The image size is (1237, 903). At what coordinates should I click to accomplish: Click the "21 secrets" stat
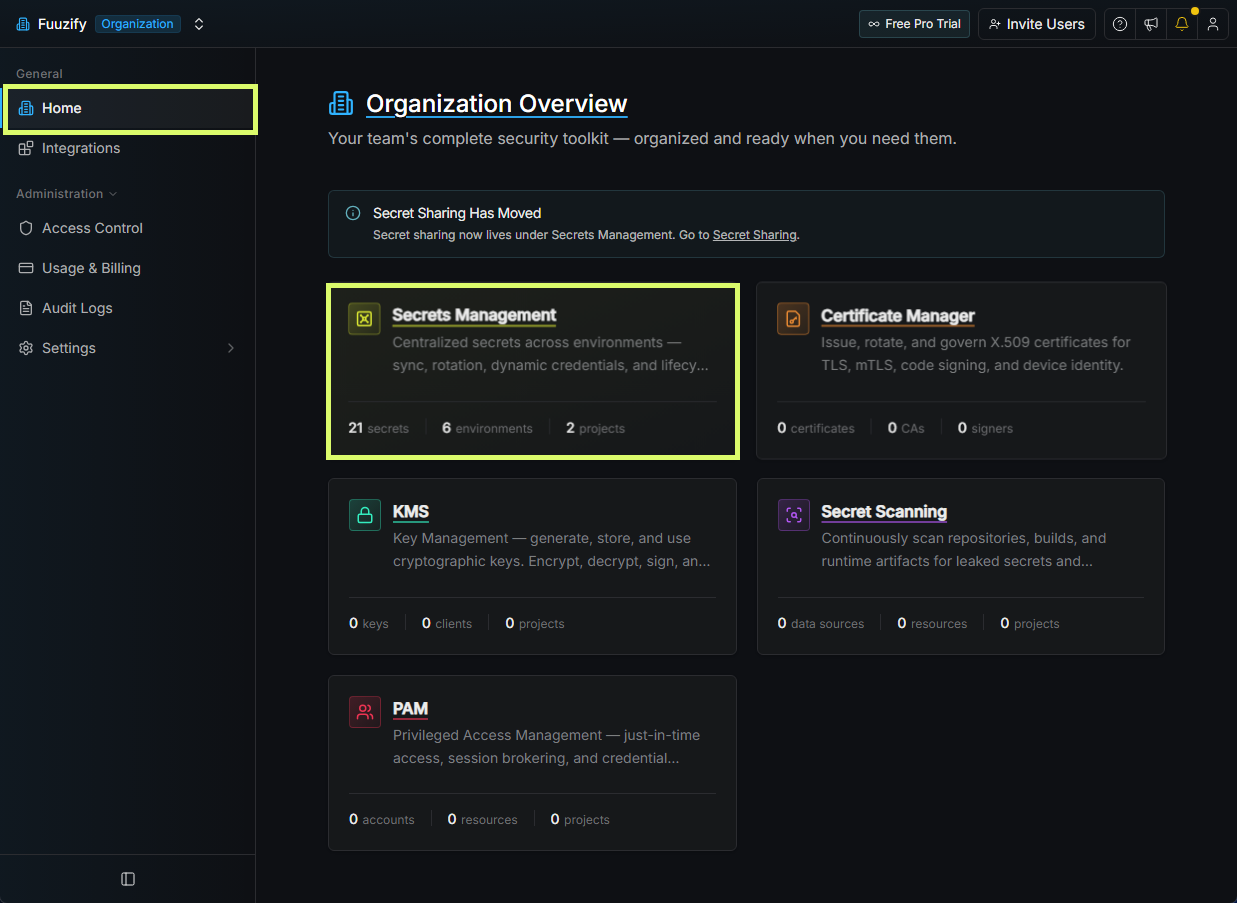(378, 428)
